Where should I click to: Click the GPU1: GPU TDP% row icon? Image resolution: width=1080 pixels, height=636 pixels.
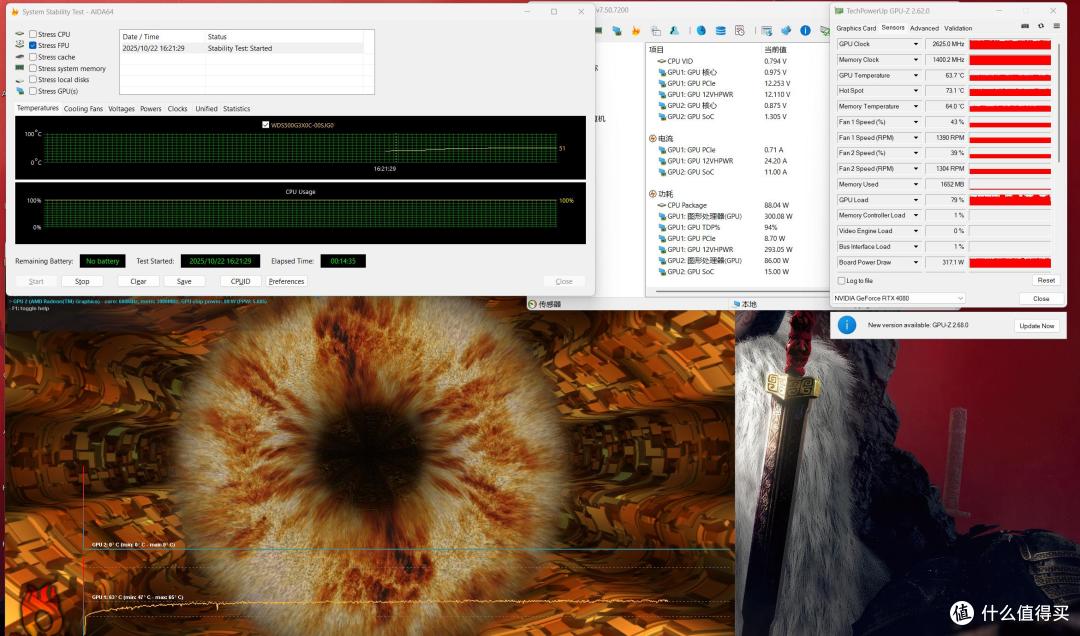(662, 227)
